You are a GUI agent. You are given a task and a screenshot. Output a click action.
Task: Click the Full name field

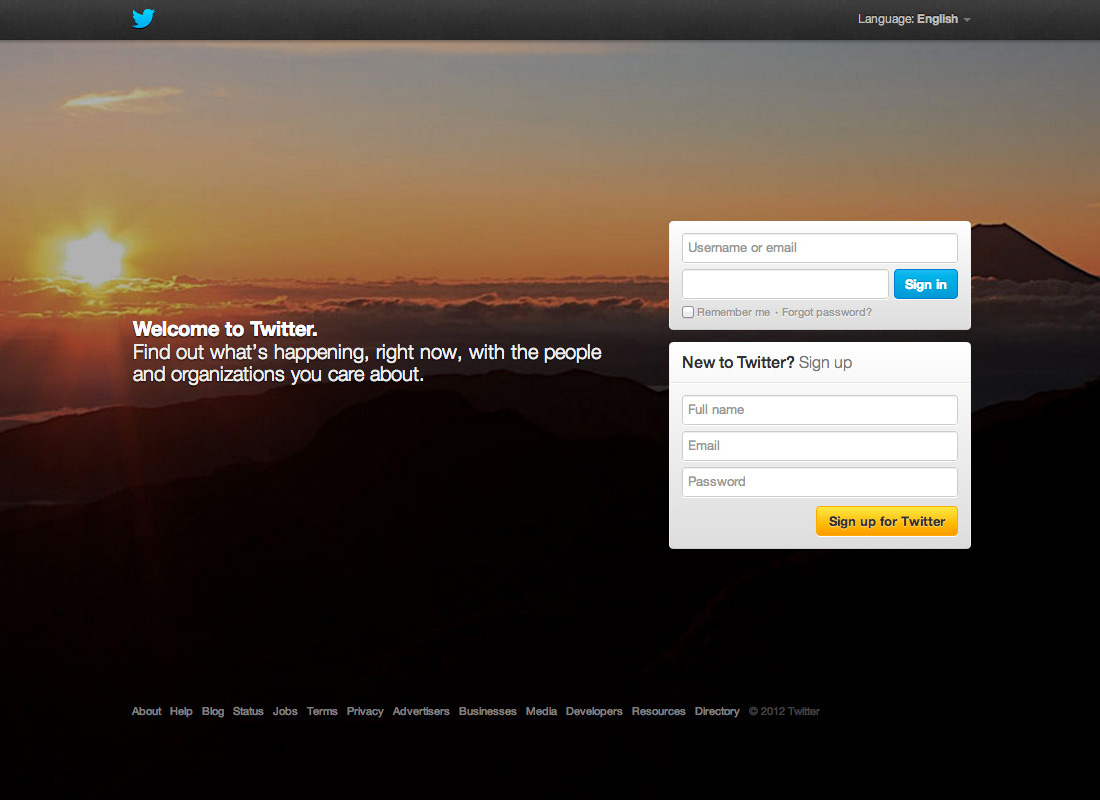(819, 409)
